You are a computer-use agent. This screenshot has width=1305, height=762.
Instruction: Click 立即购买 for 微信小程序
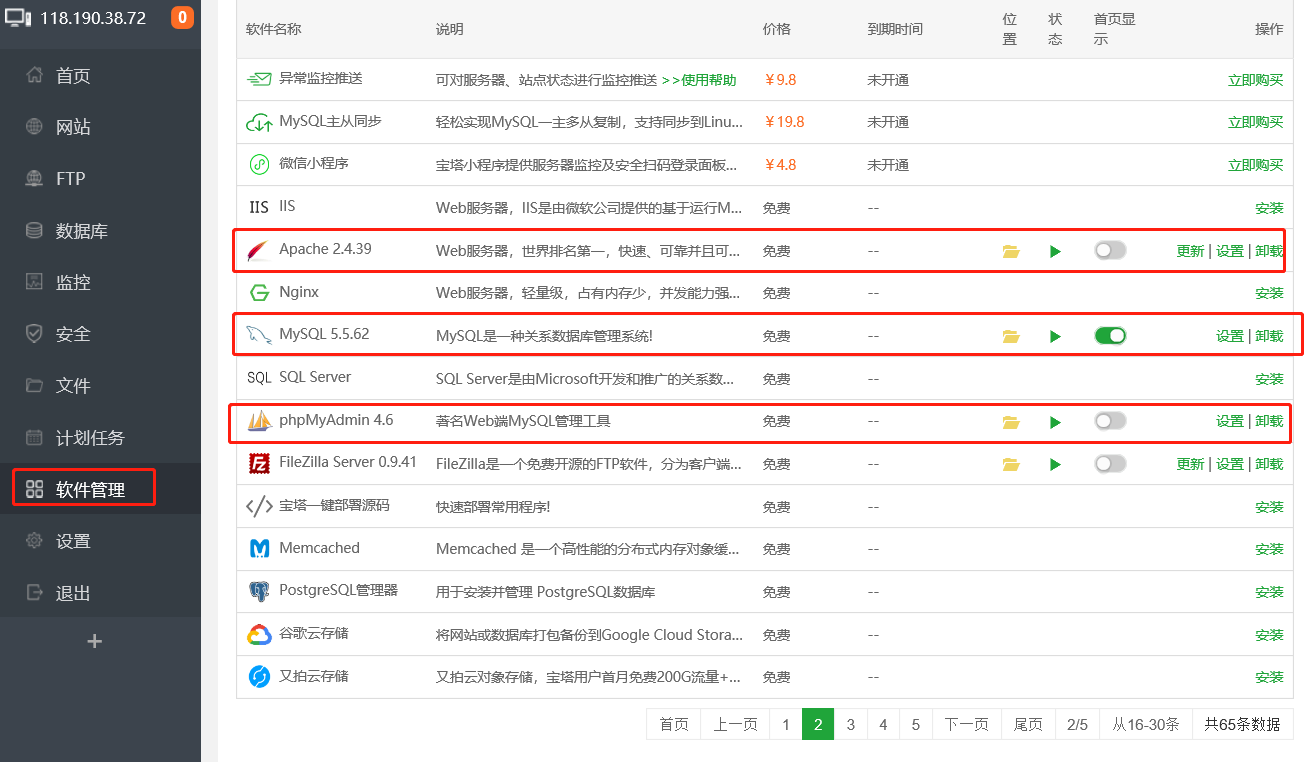pyautogui.click(x=1255, y=165)
